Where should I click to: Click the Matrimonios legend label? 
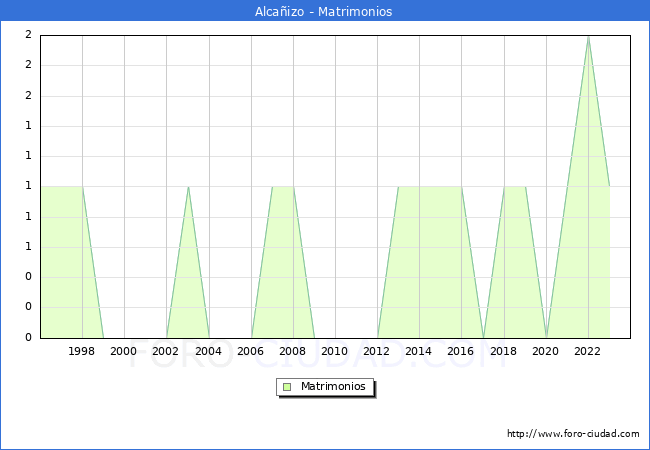(x=333, y=387)
